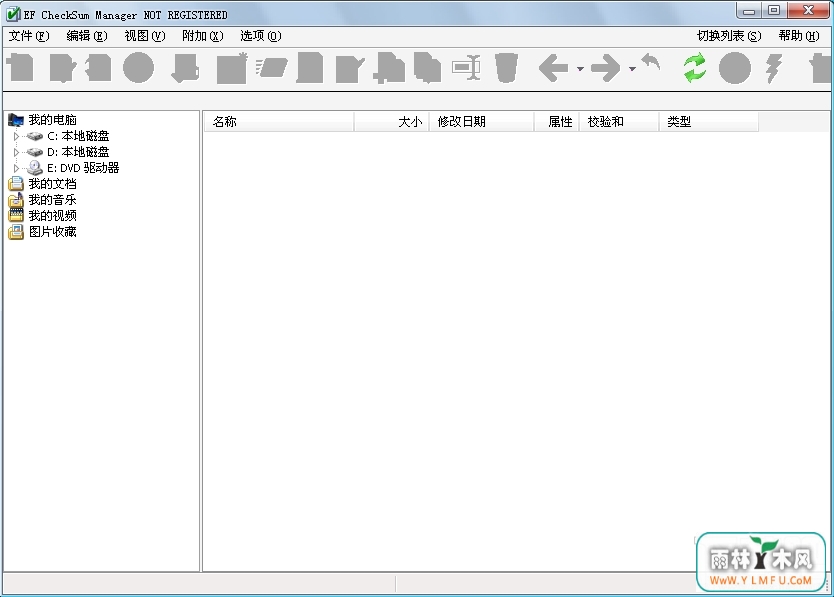Open the back arrow history dropdown

tap(580, 69)
